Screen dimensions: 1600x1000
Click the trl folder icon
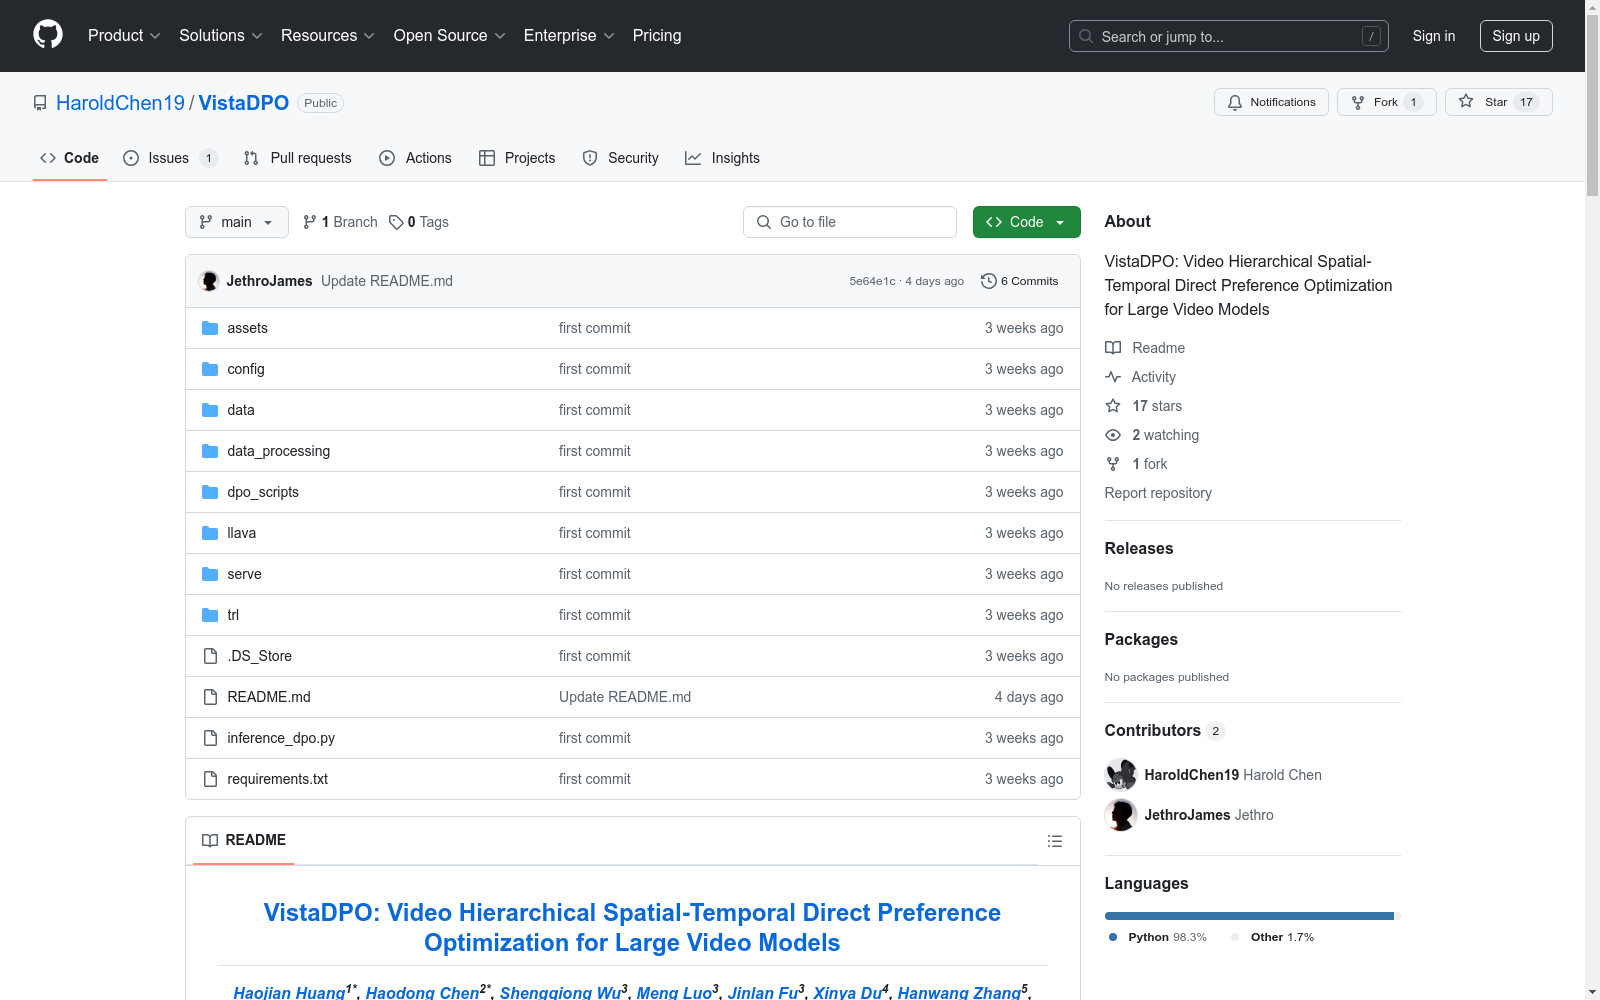210,615
